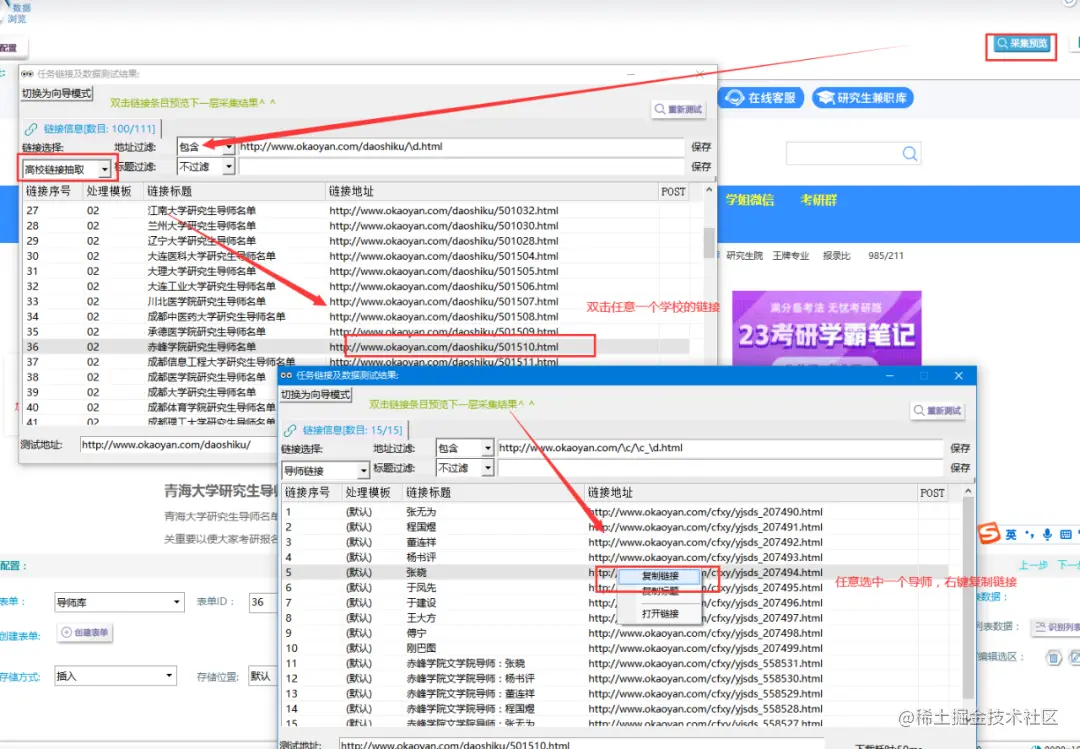This screenshot has width=1080, height=749.
Task: Select tutor row 张无为
Action: click(614, 512)
